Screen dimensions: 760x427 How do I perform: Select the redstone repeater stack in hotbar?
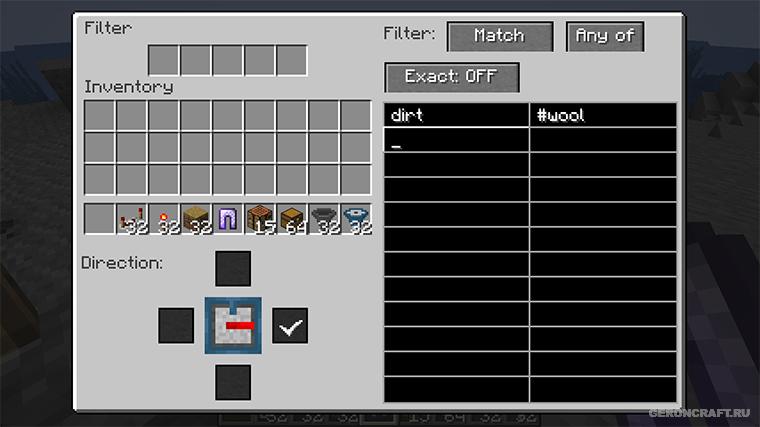coord(131,219)
